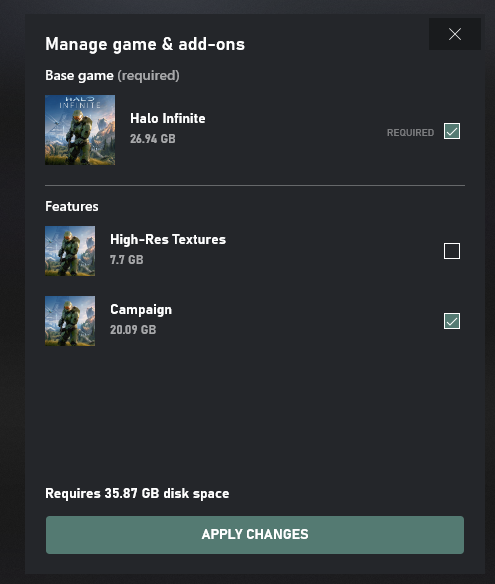Click the Manage game & add-ons title
The height and width of the screenshot is (584, 495).
pos(145,44)
